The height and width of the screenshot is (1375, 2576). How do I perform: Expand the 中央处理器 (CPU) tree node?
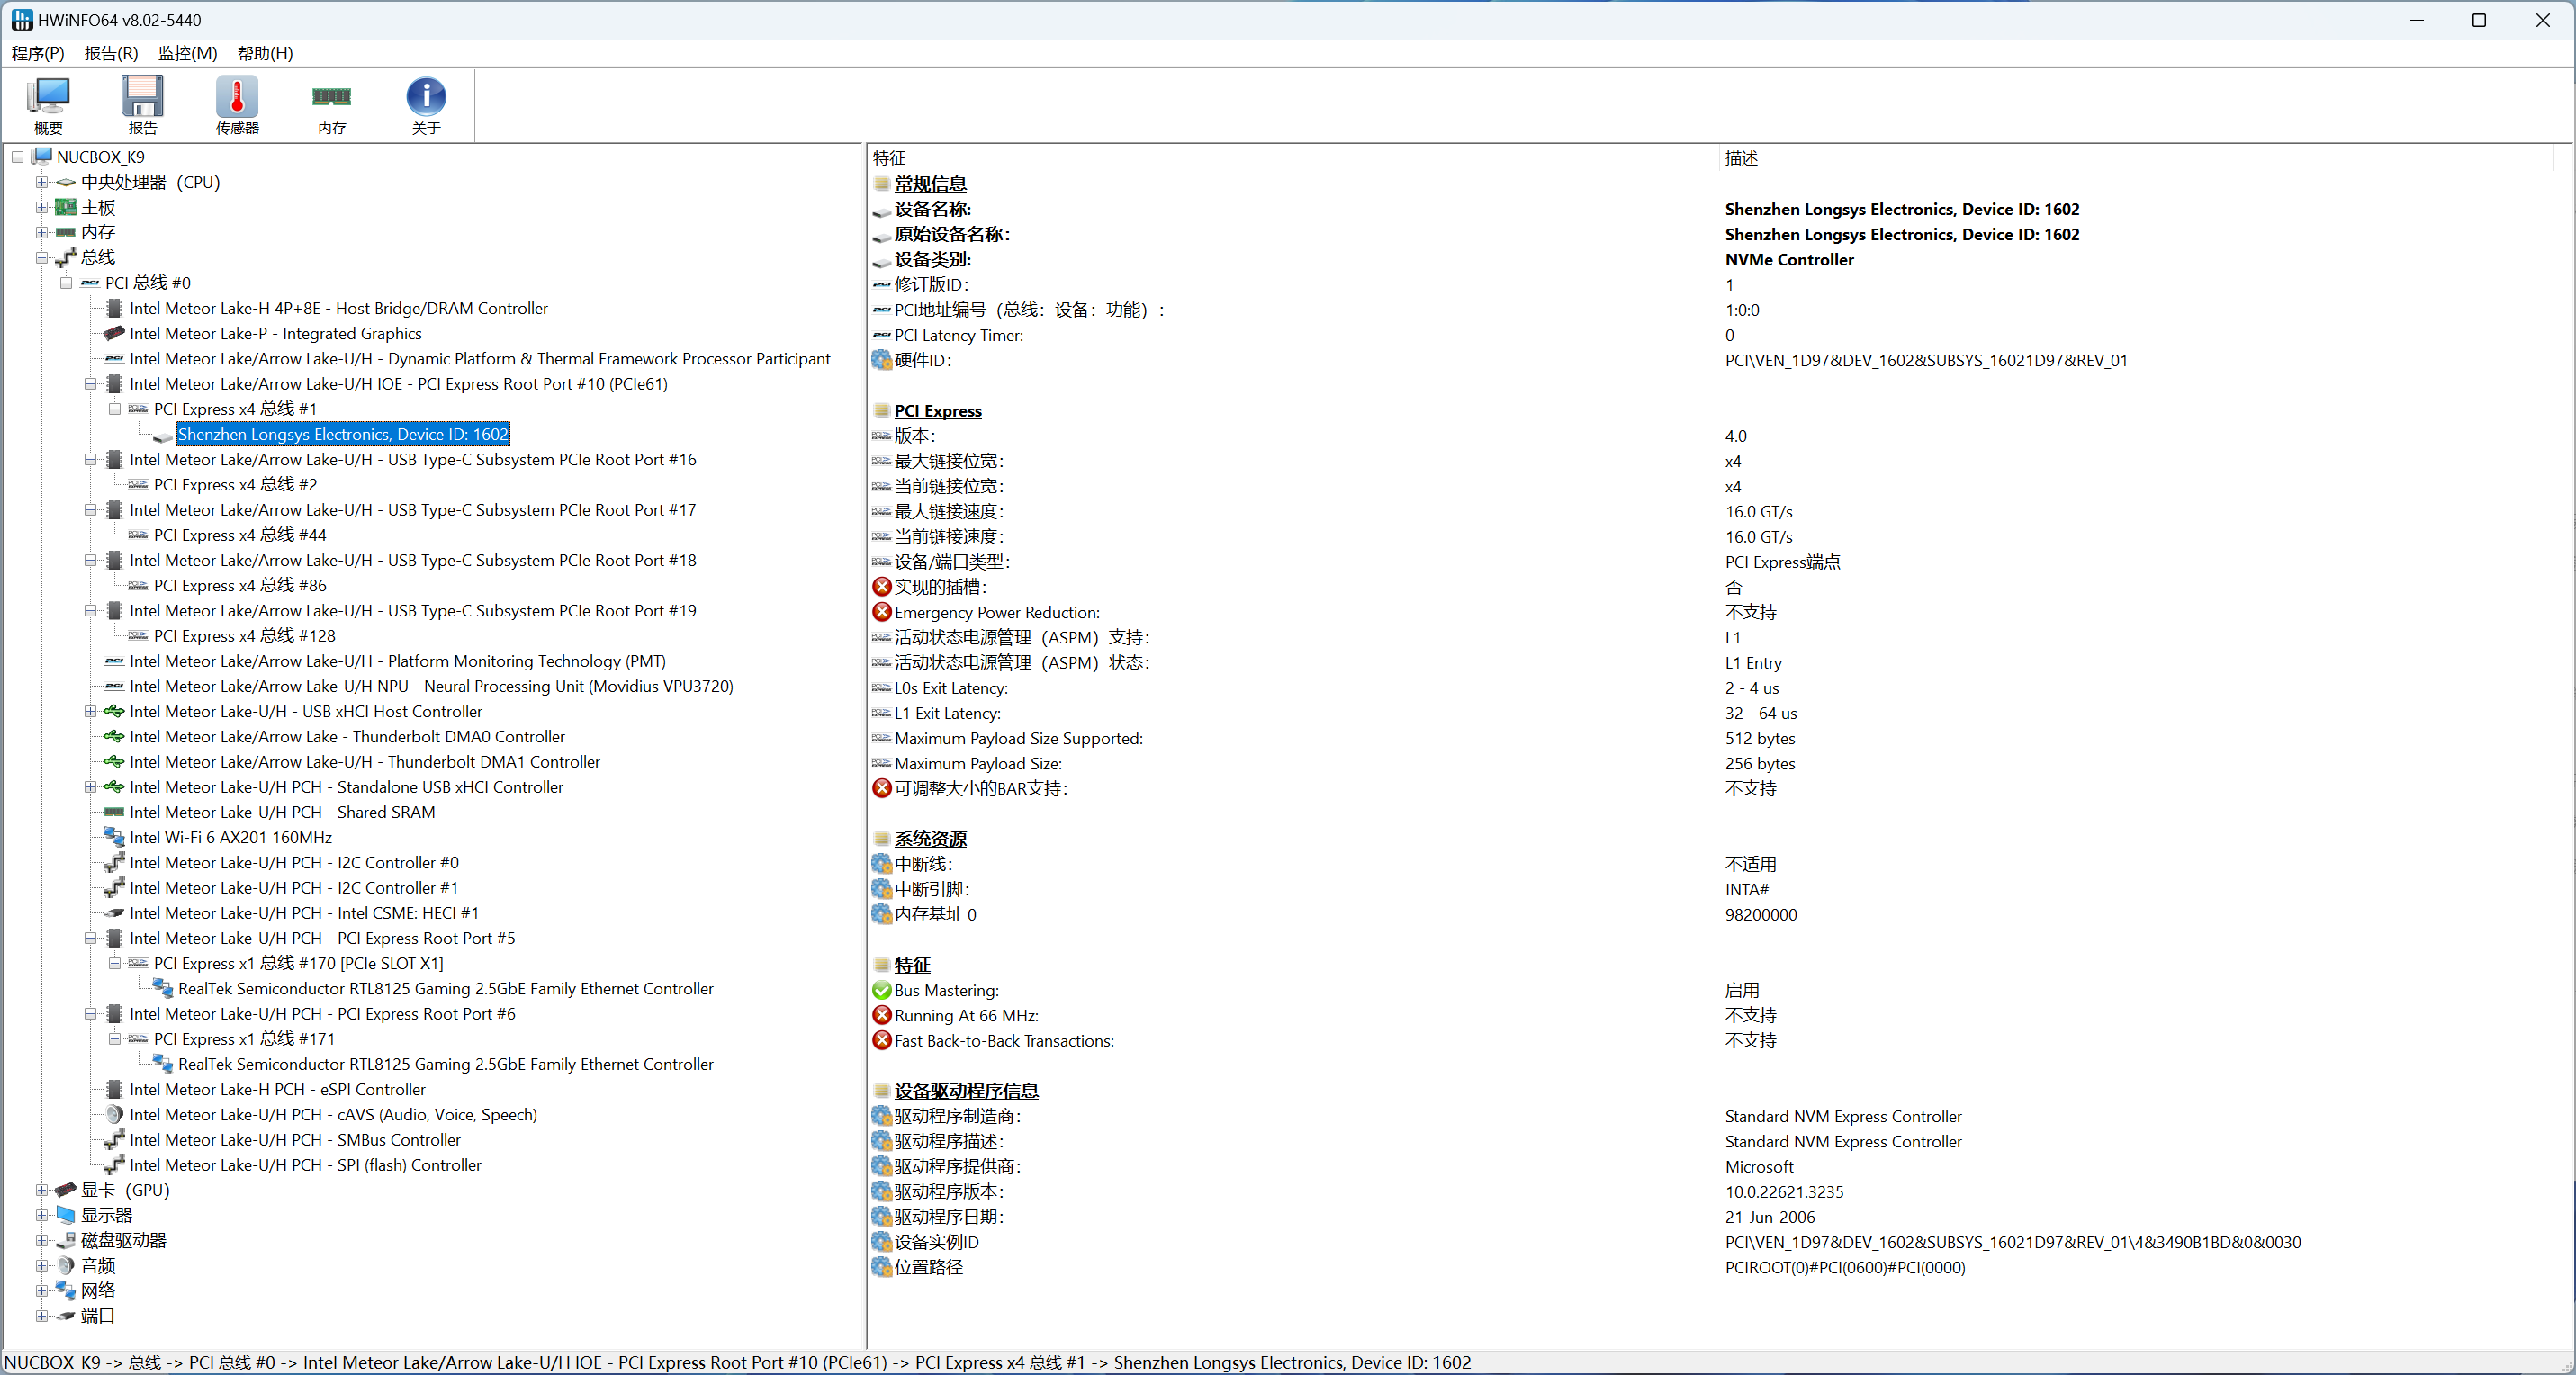coord(41,182)
